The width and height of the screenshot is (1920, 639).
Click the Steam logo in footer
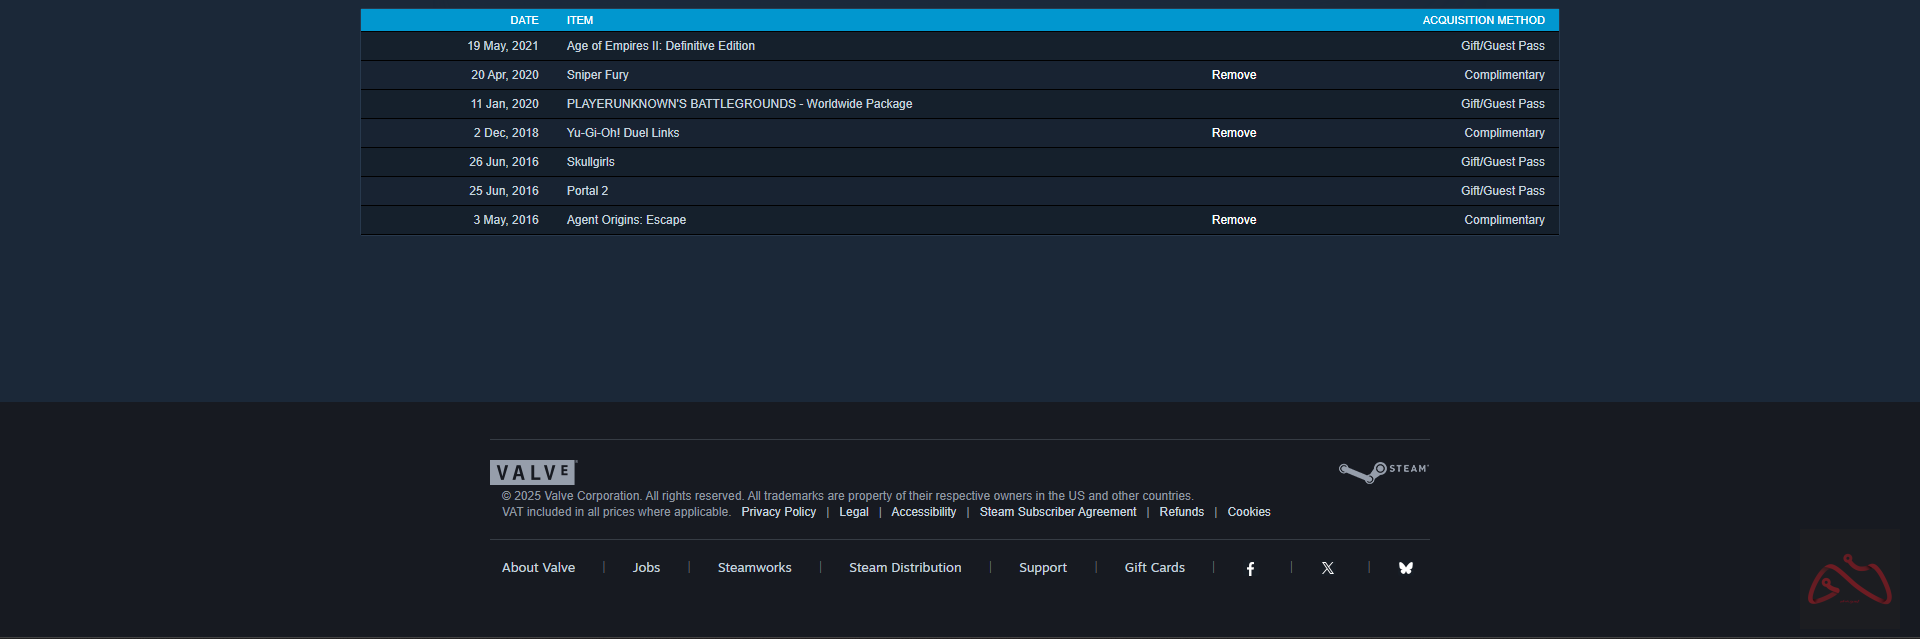click(x=1384, y=471)
